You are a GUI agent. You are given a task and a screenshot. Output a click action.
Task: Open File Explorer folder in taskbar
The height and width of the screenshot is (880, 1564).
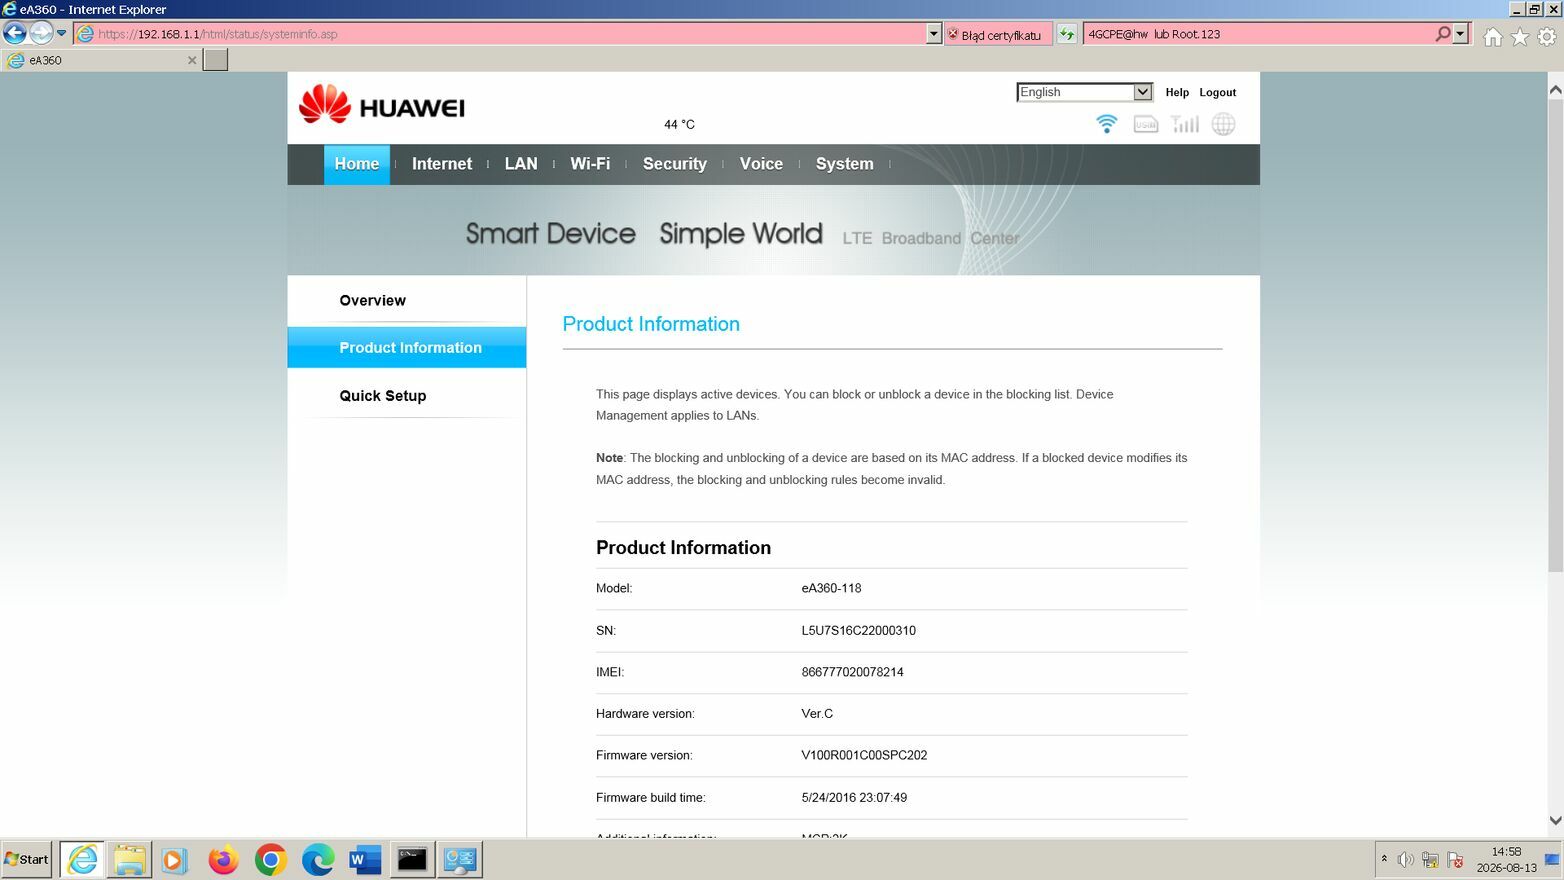[x=129, y=859]
